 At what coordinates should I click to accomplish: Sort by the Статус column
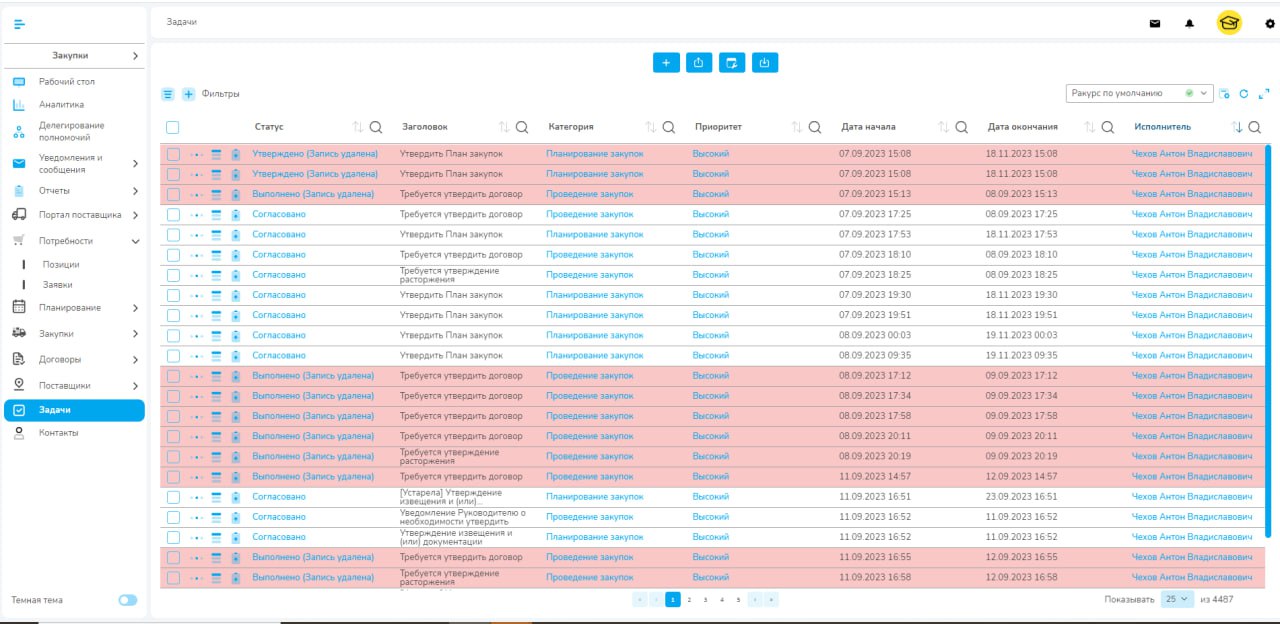coord(358,127)
